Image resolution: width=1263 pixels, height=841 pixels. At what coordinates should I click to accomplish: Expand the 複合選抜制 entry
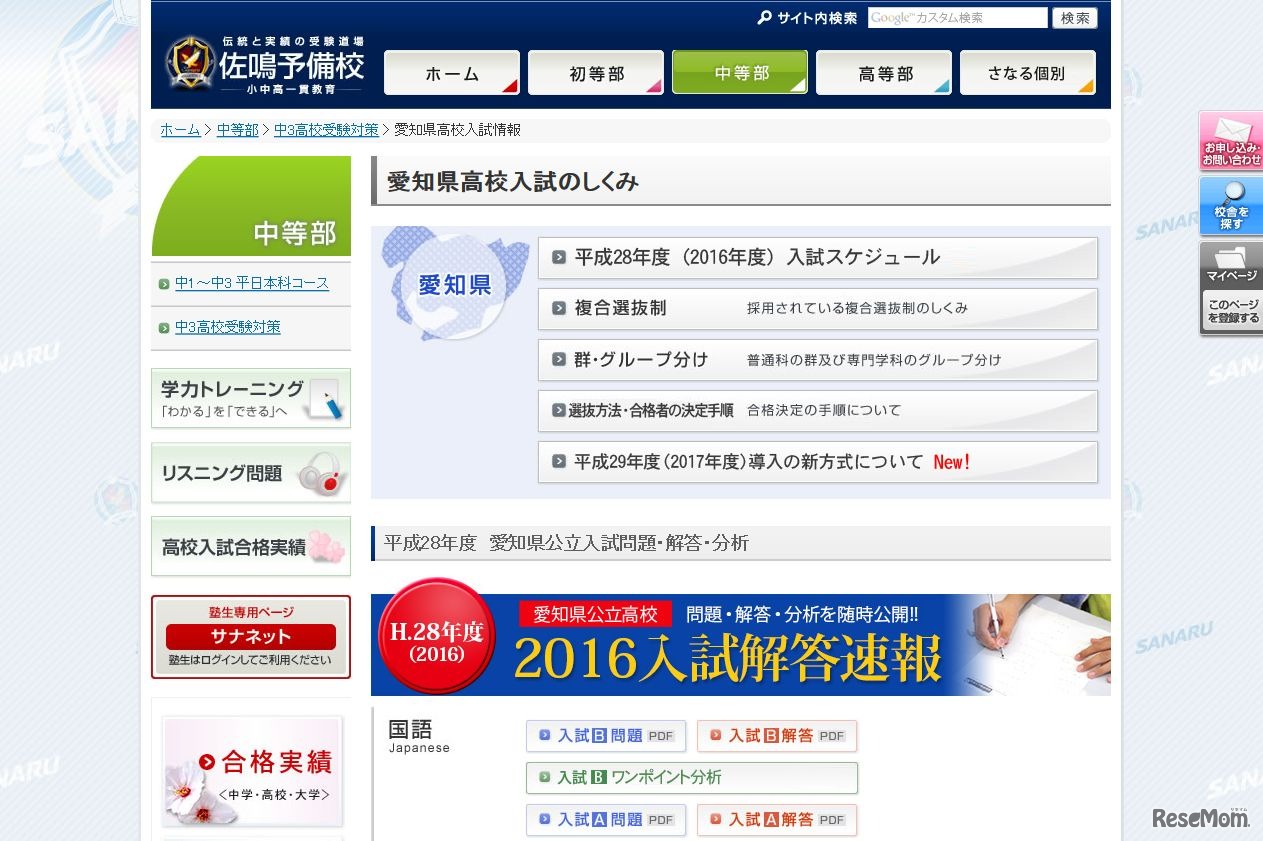817,309
